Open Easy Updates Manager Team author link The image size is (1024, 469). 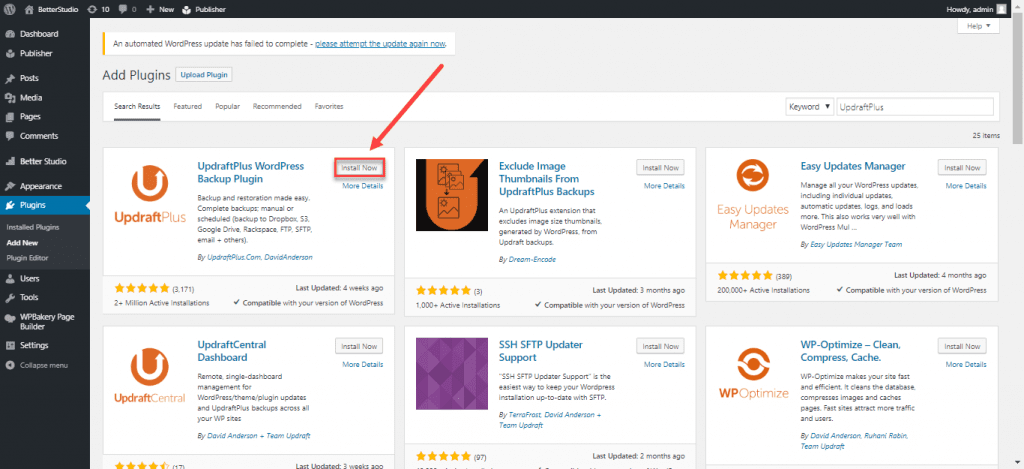point(856,244)
